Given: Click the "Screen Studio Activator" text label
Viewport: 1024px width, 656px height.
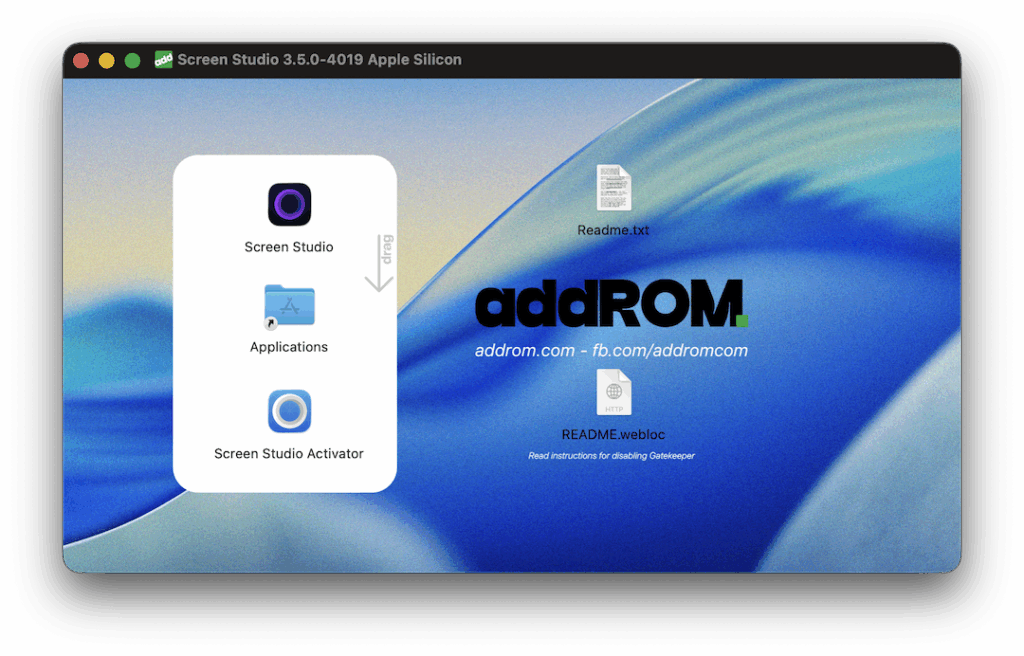Looking at the screenshot, I should click(x=289, y=454).
